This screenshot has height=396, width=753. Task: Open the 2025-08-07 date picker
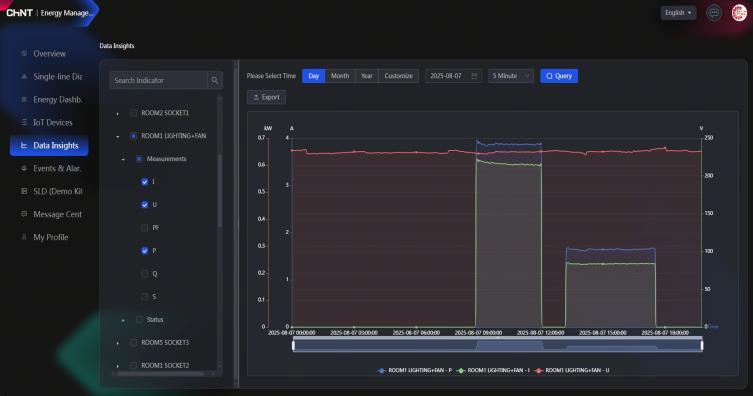(453, 76)
